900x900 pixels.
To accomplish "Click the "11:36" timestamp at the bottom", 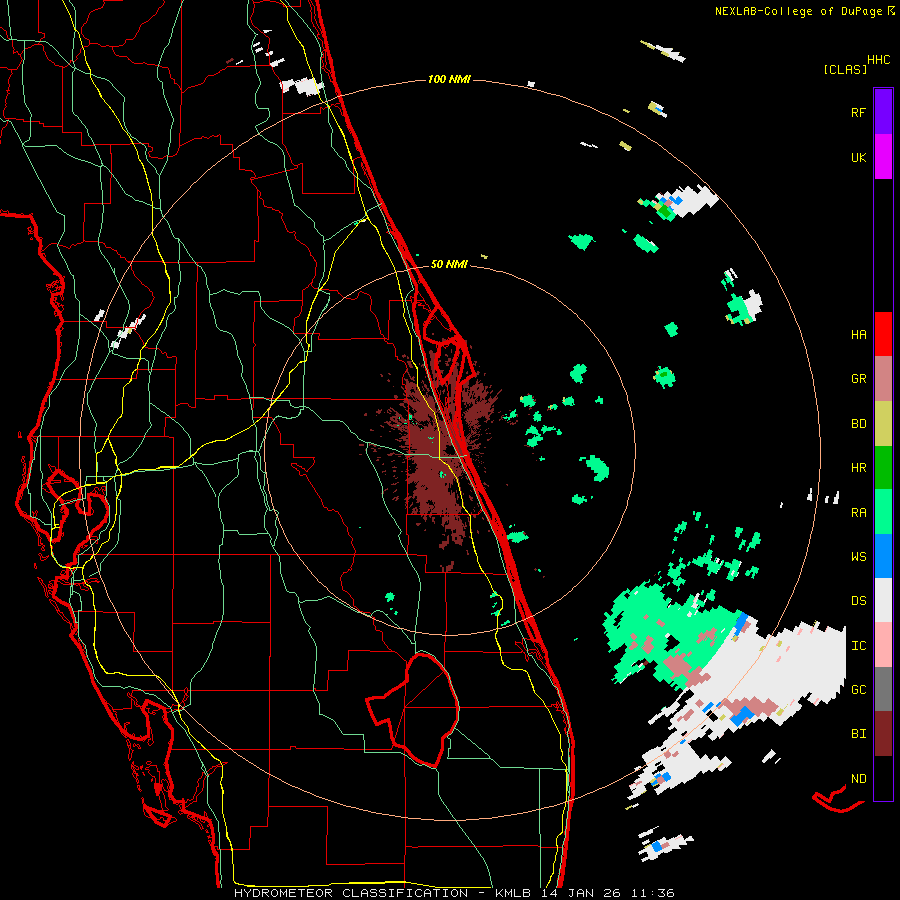I will click(653, 893).
